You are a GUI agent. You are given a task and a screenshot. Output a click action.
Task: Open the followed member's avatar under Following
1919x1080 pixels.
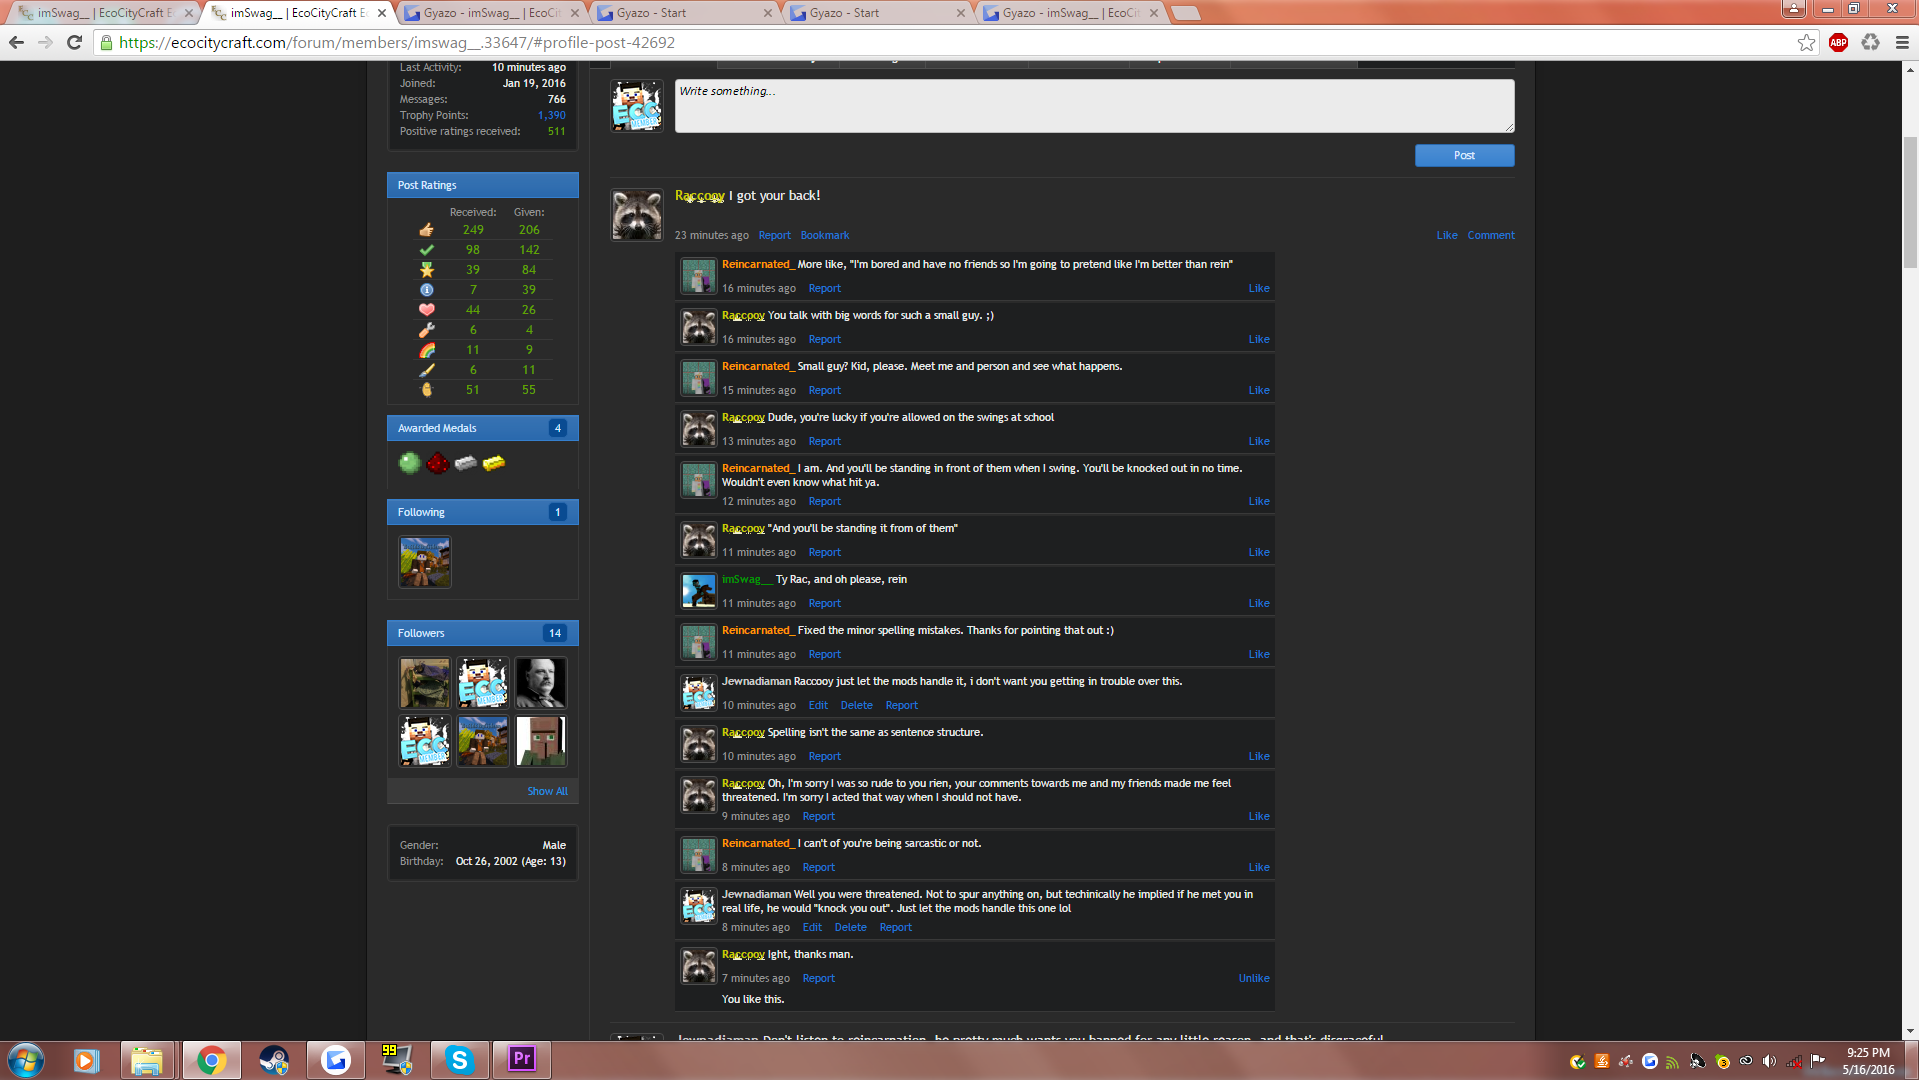click(425, 561)
